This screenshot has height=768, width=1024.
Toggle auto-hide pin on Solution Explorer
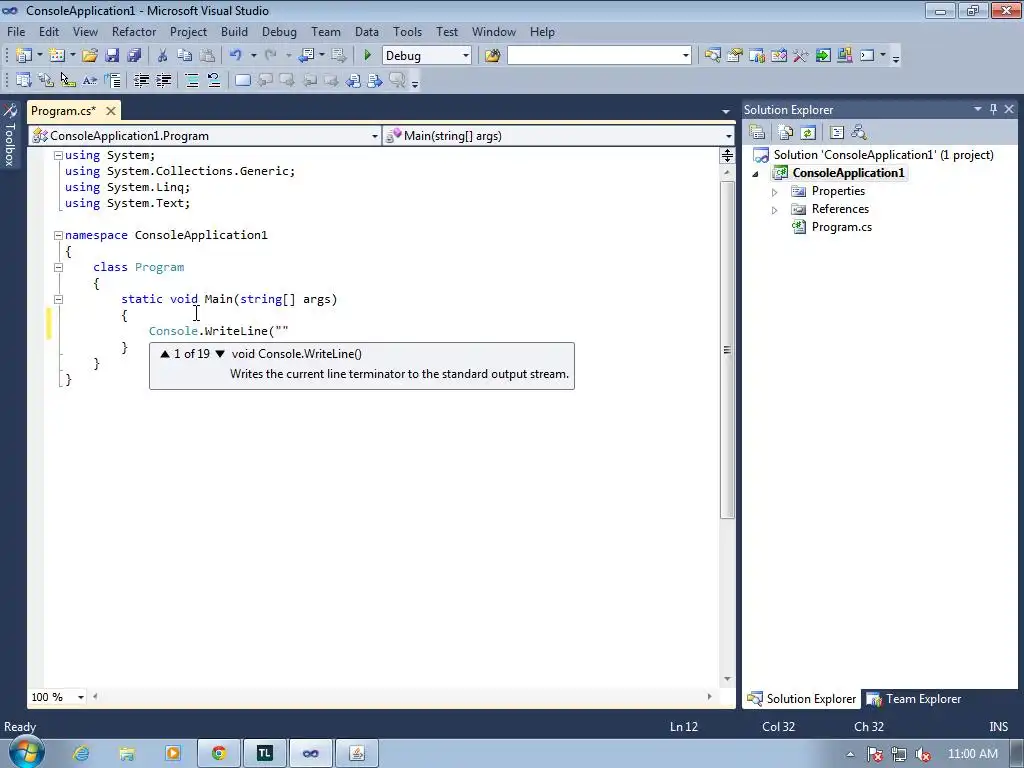click(993, 109)
